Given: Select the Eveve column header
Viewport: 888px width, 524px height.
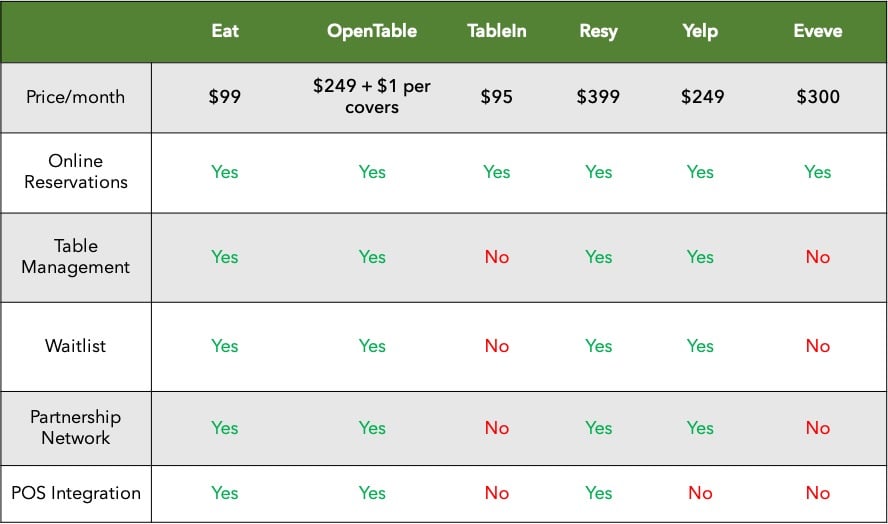Looking at the screenshot, I should pyautogui.click(x=818, y=31).
